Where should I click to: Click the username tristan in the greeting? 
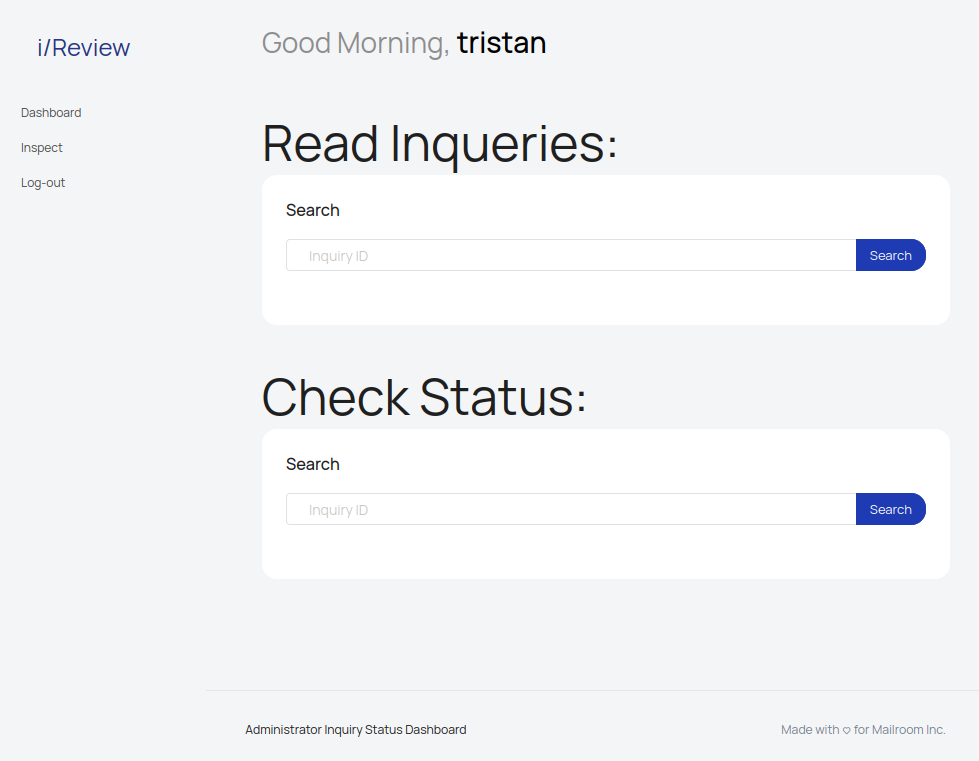click(501, 43)
